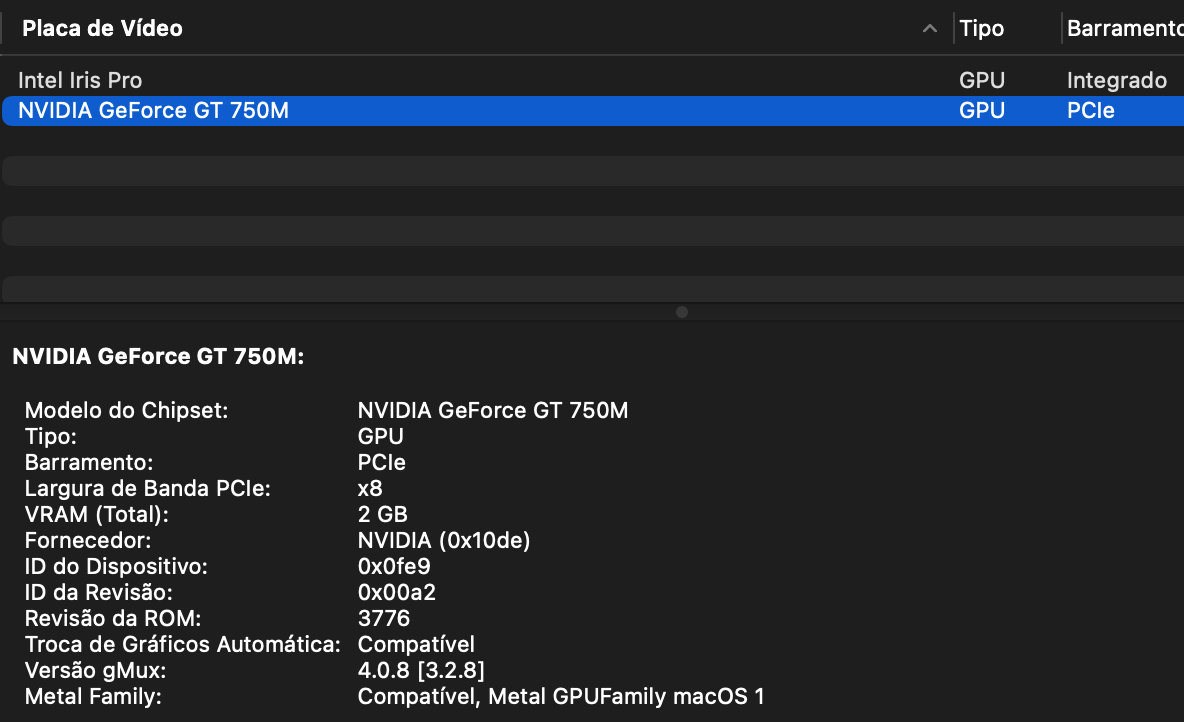This screenshot has width=1184, height=722.
Task: Click the Modelo do Chipset value text
Action: coord(492,410)
